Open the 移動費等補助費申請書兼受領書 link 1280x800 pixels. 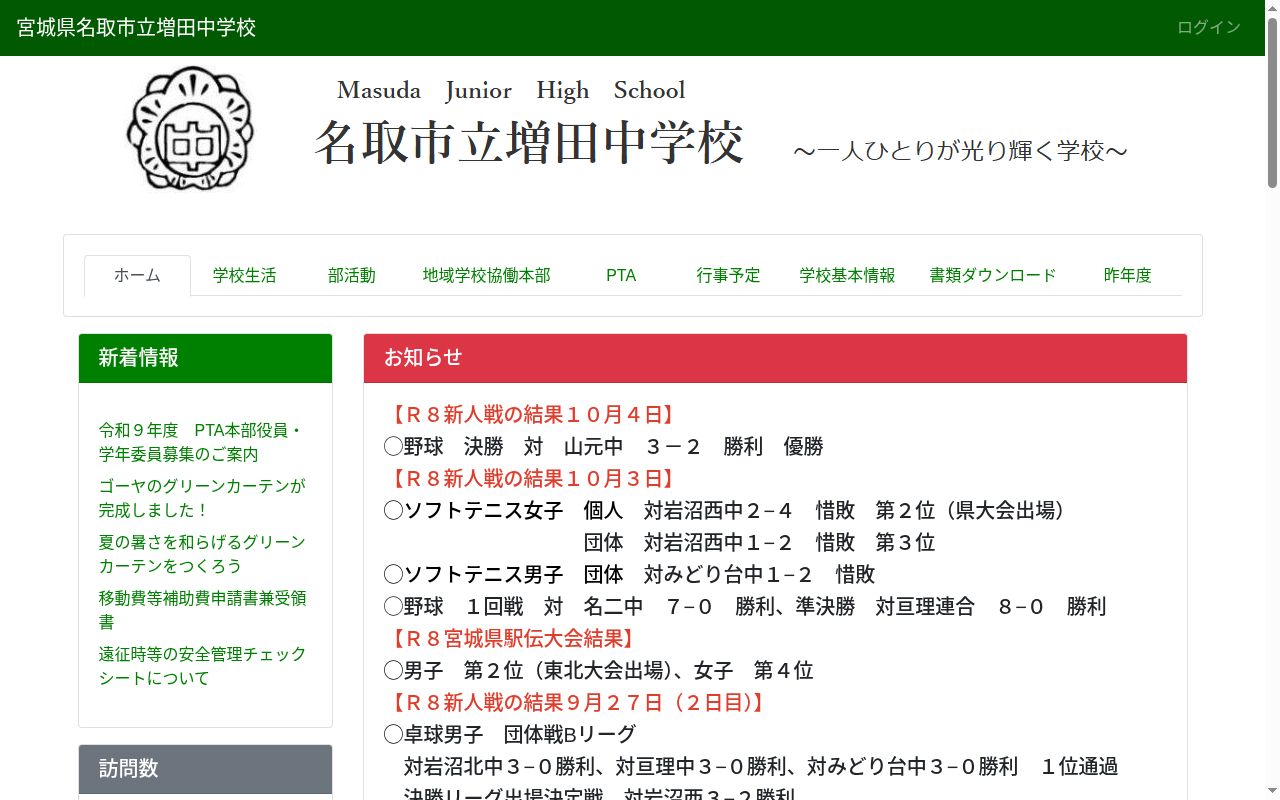point(202,610)
